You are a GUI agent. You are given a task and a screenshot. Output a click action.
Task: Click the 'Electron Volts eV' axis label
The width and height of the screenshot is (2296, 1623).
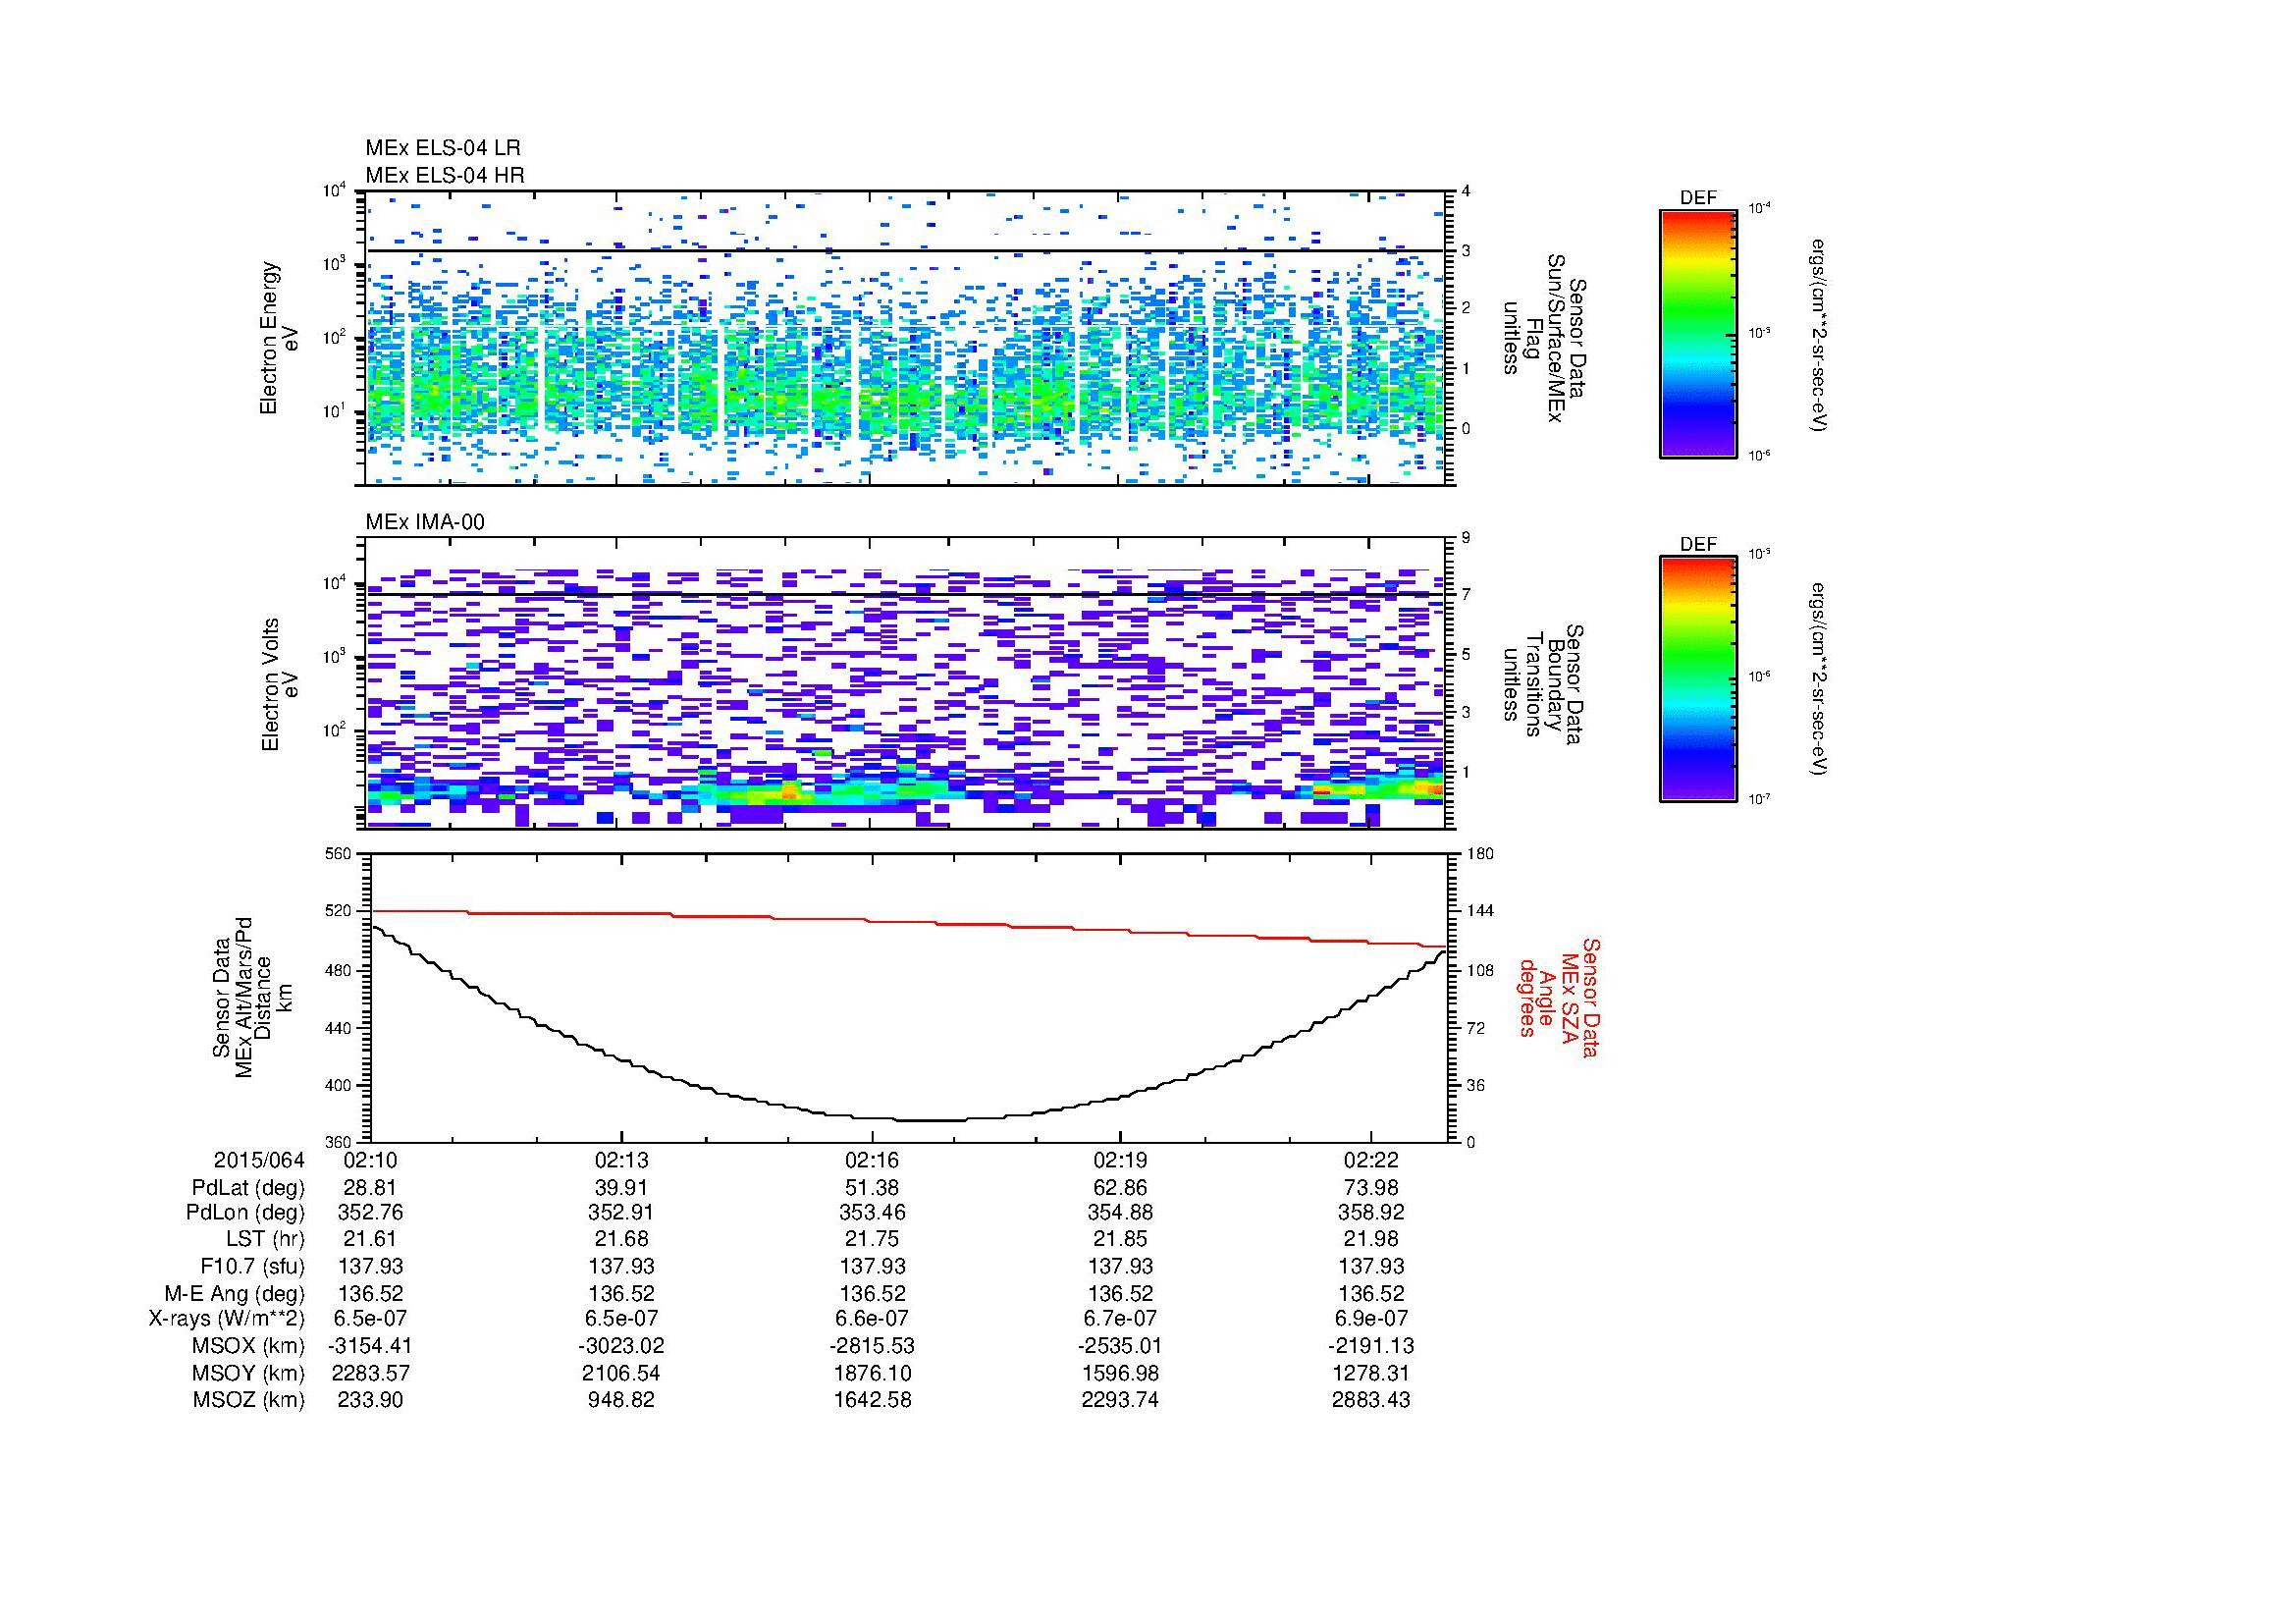coord(280,685)
